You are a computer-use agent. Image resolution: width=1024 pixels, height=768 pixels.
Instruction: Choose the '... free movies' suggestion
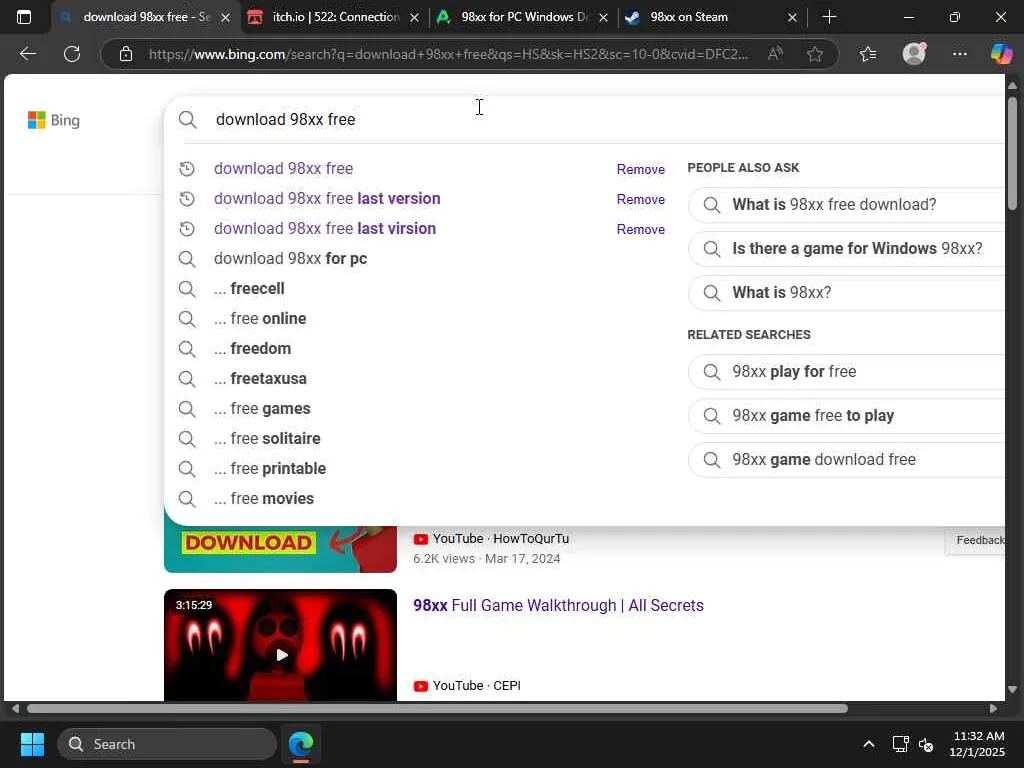click(x=264, y=499)
